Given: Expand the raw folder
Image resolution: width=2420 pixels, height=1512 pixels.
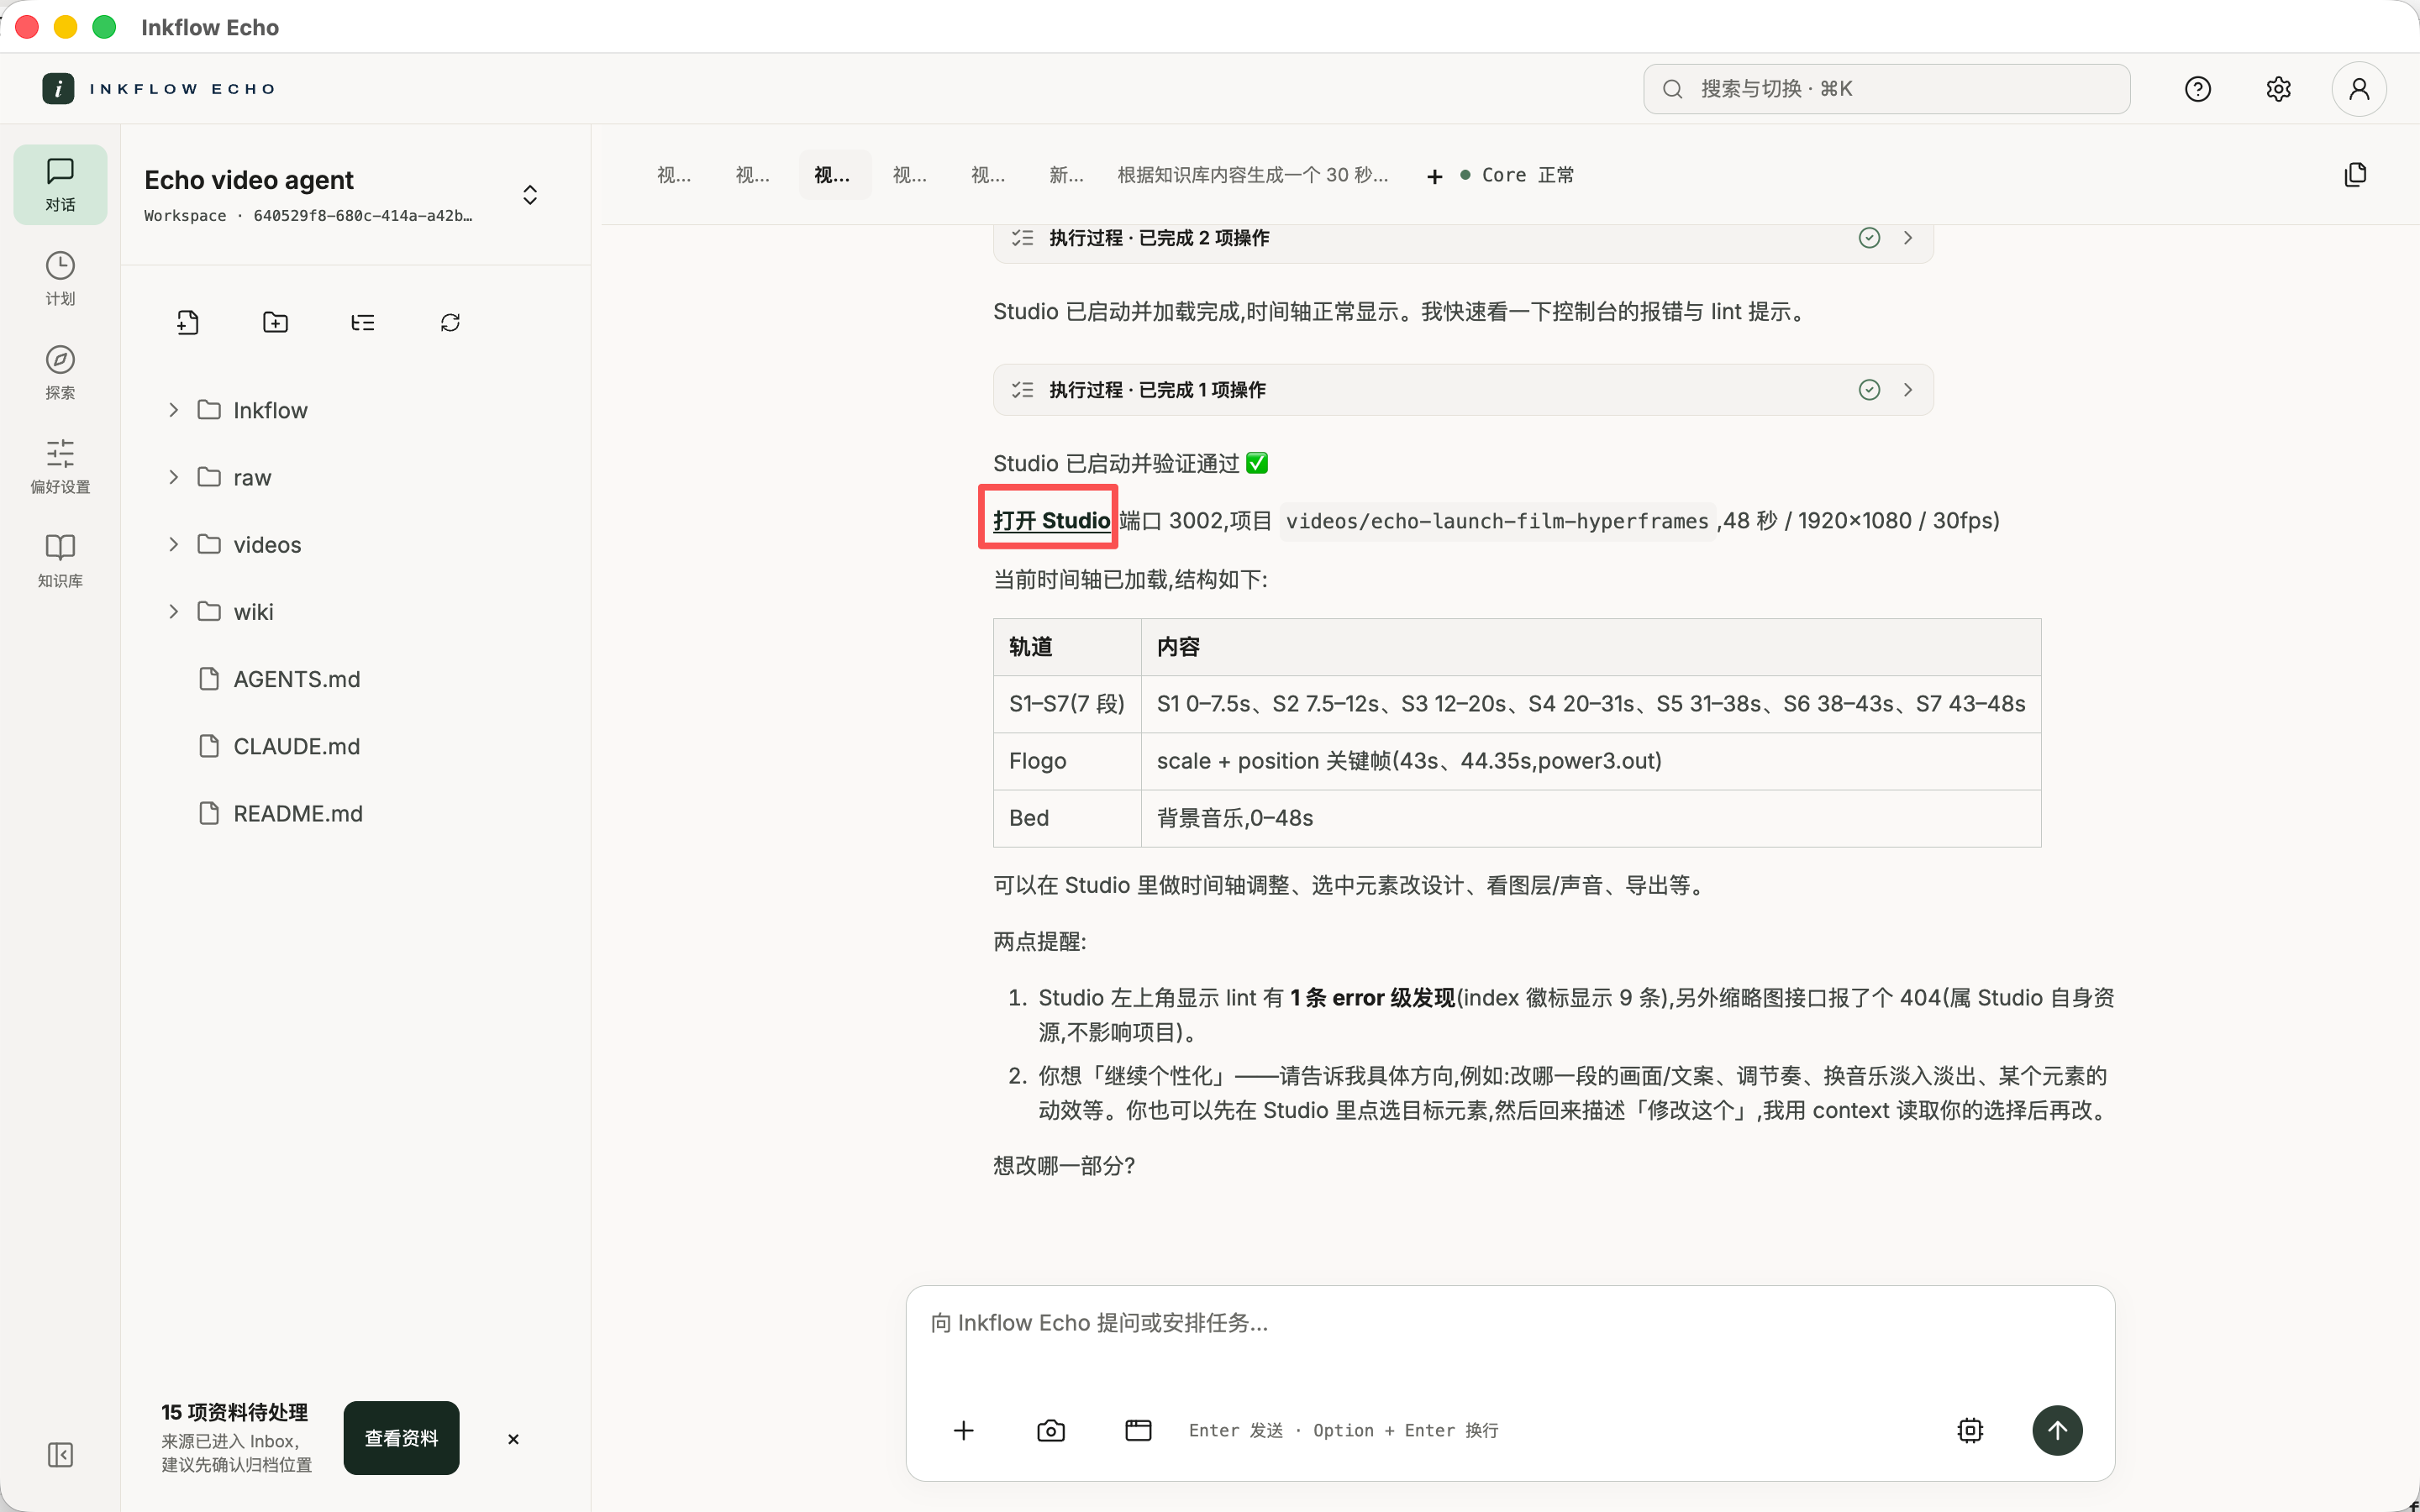Looking at the screenshot, I should (173, 477).
